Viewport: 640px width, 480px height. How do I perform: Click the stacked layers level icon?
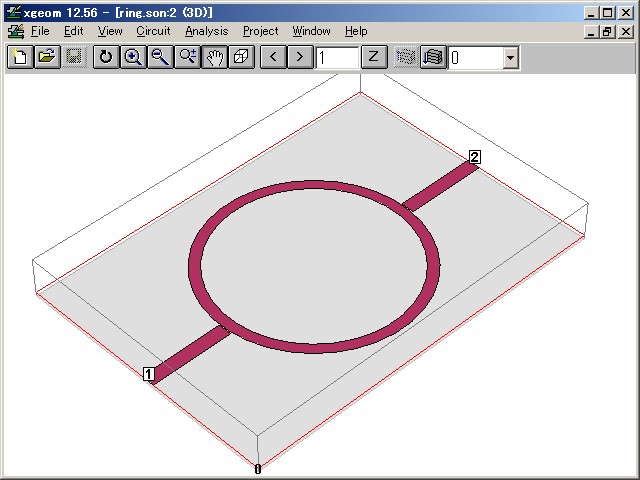(433, 57)
